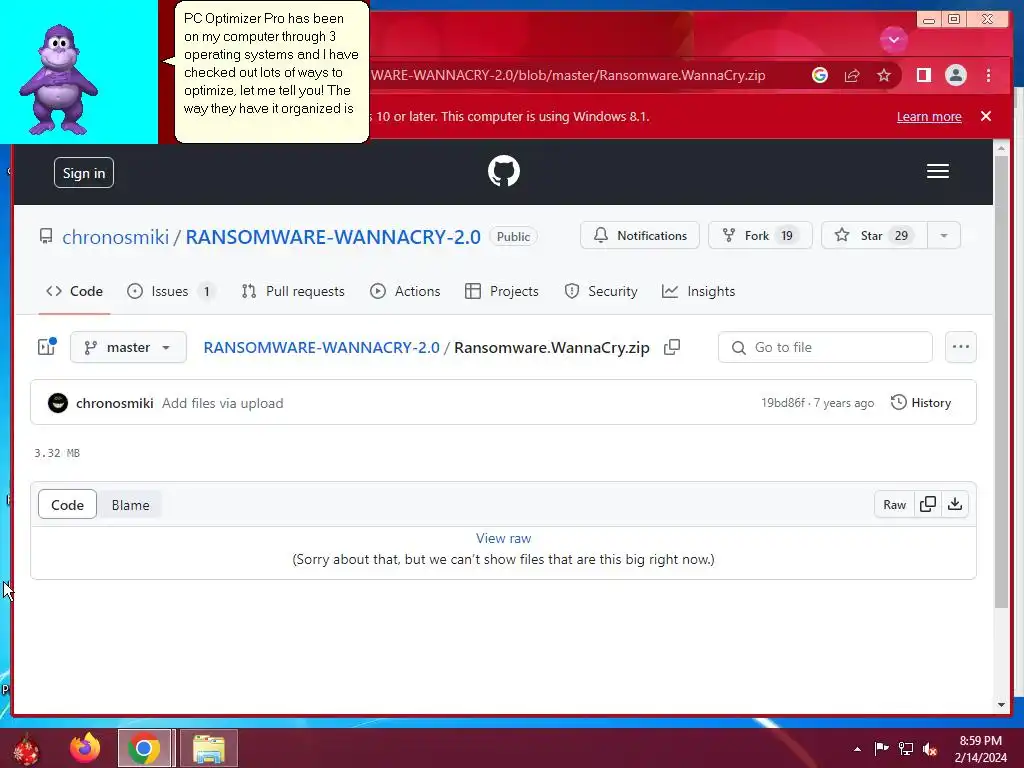Click the Chrome taskbar icon

tap(144, 748)
